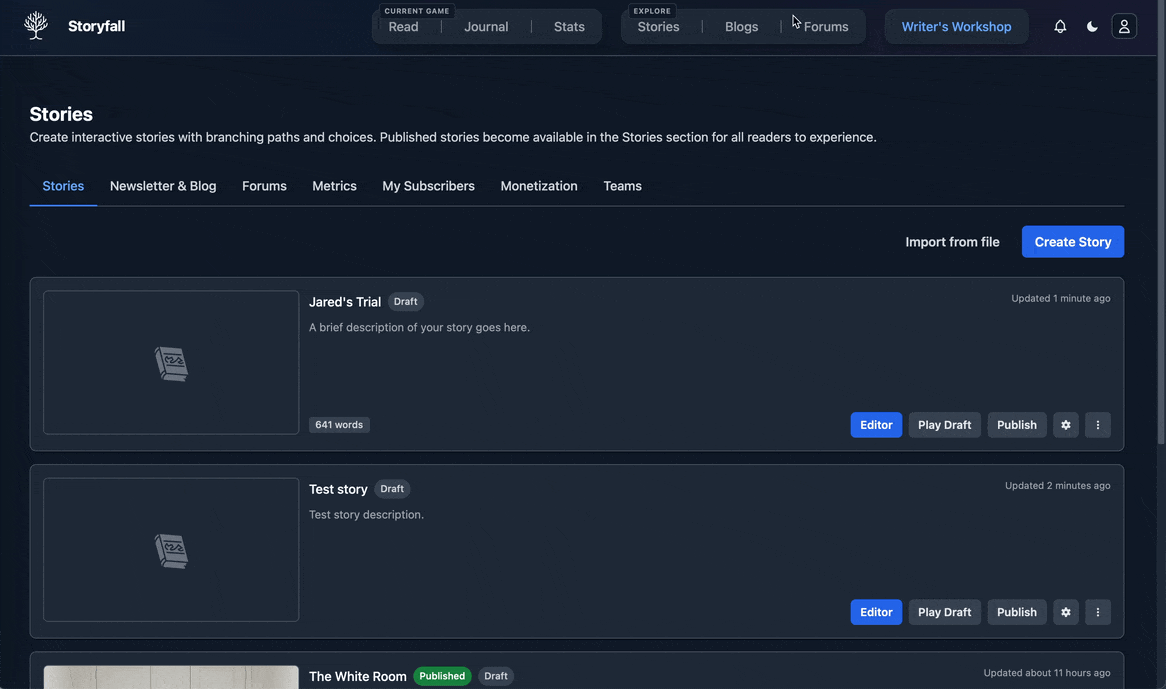Click the Storyfall brand name

pos(97,26)
